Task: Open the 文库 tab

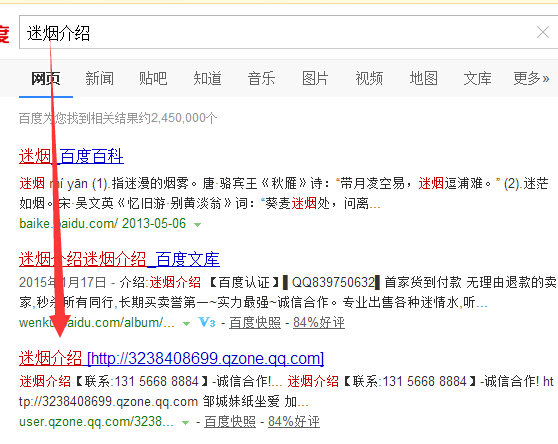Action: (477, 78)
